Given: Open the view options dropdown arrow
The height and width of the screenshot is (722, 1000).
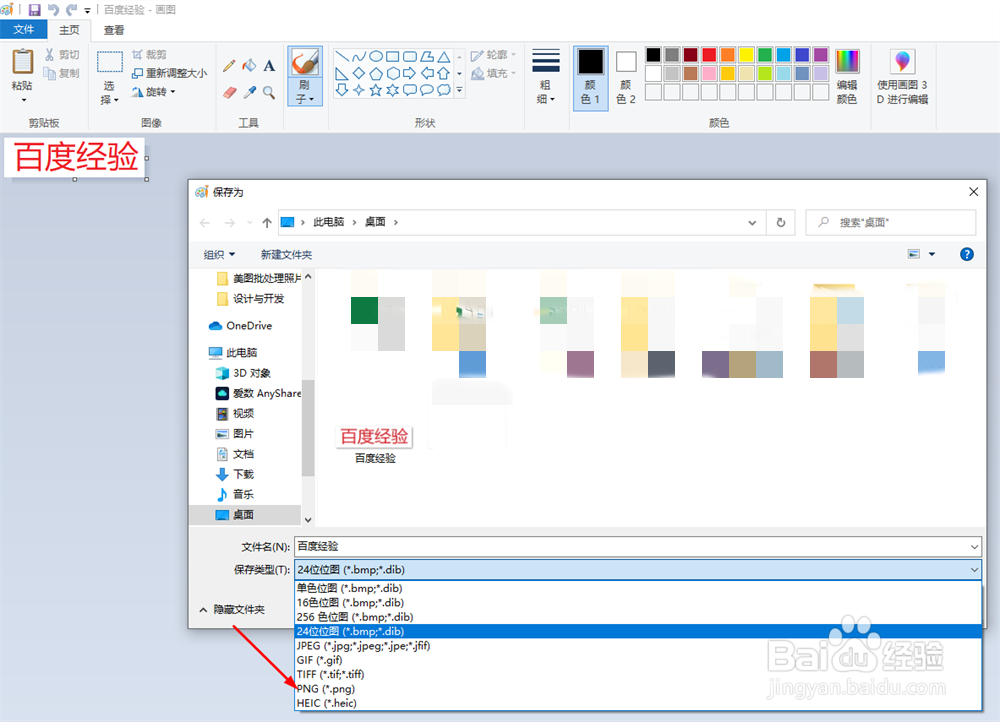Looking at the screenshot, I should tap(932, 254).
